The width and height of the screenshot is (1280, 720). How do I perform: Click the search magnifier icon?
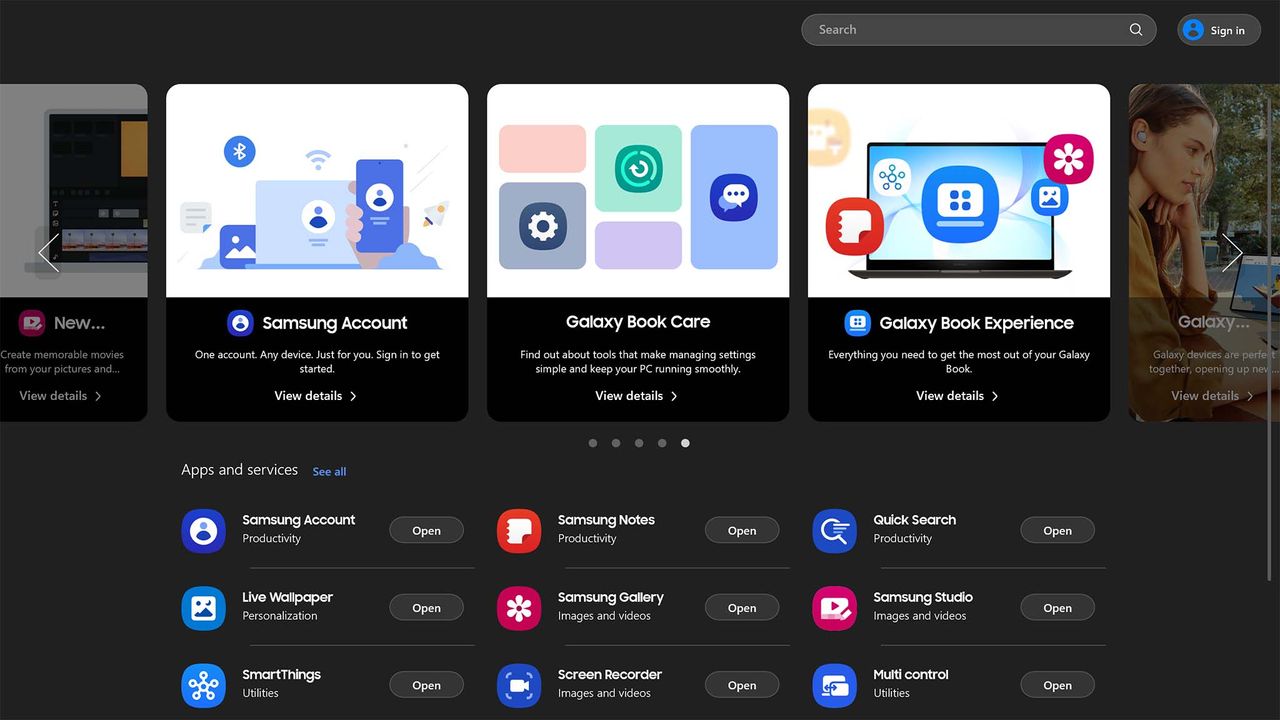[x=1136, y=30]
